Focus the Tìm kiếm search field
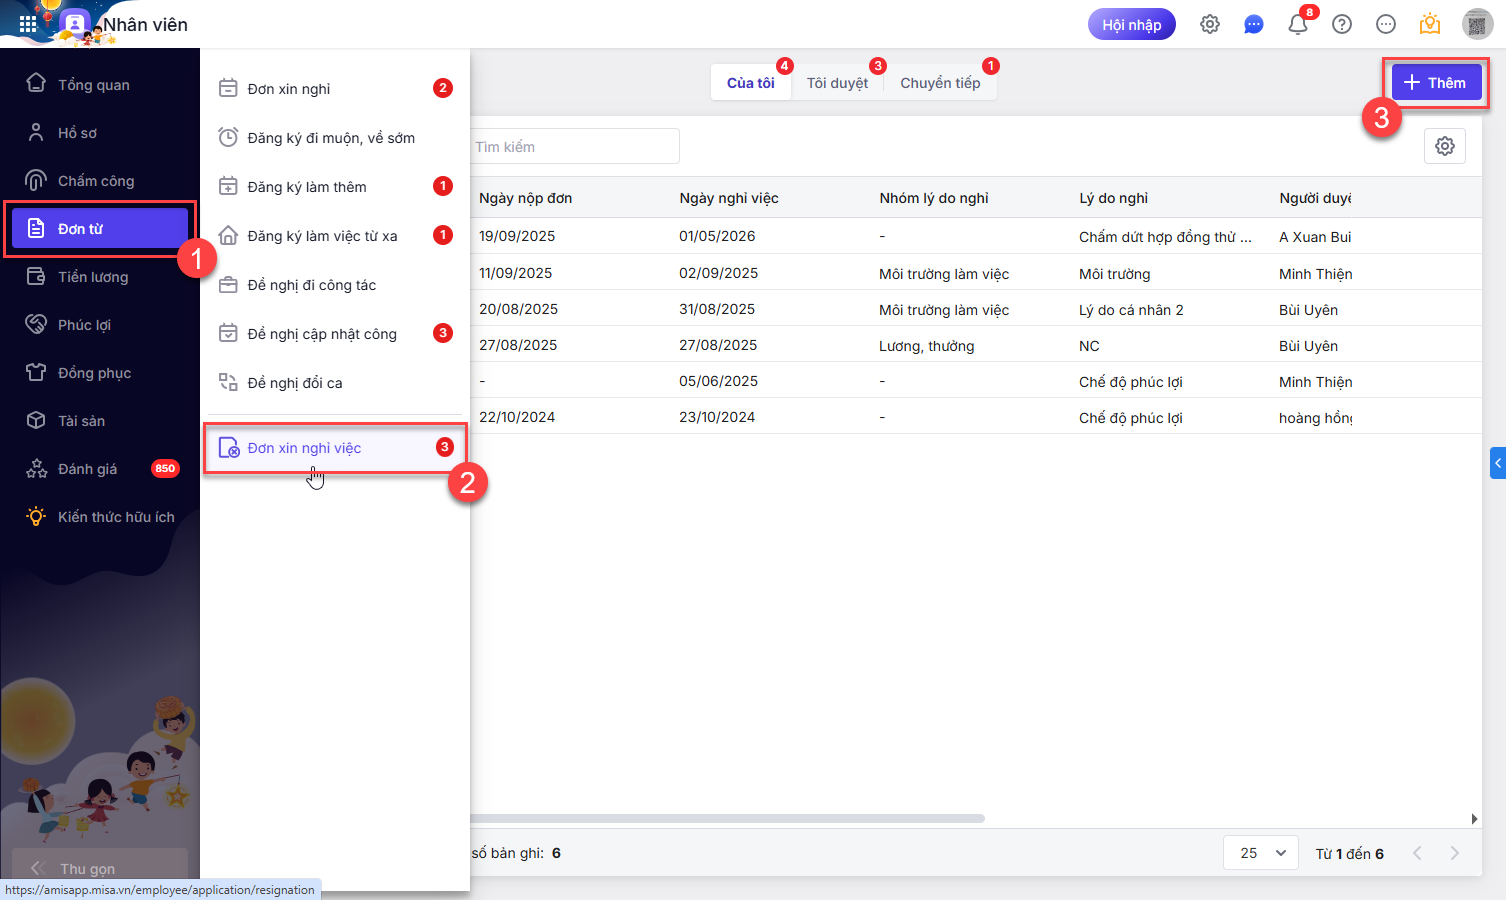Viewport: 1506px width, 900px height. (x=575, y=147)
